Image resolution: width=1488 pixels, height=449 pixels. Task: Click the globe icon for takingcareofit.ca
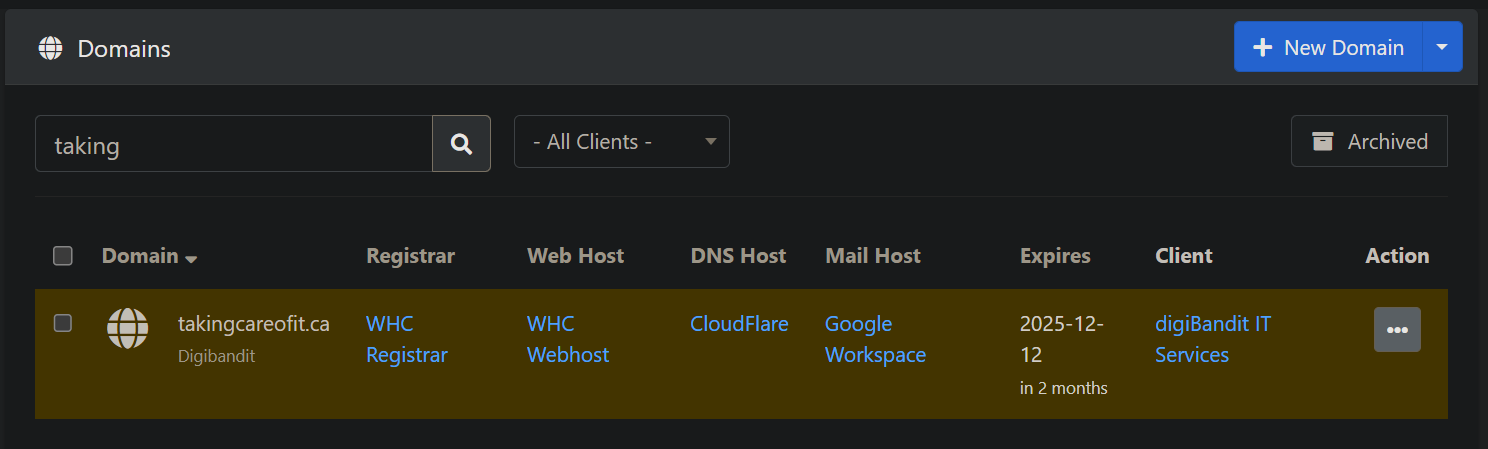pyautogui.click(x=128, y=329)
